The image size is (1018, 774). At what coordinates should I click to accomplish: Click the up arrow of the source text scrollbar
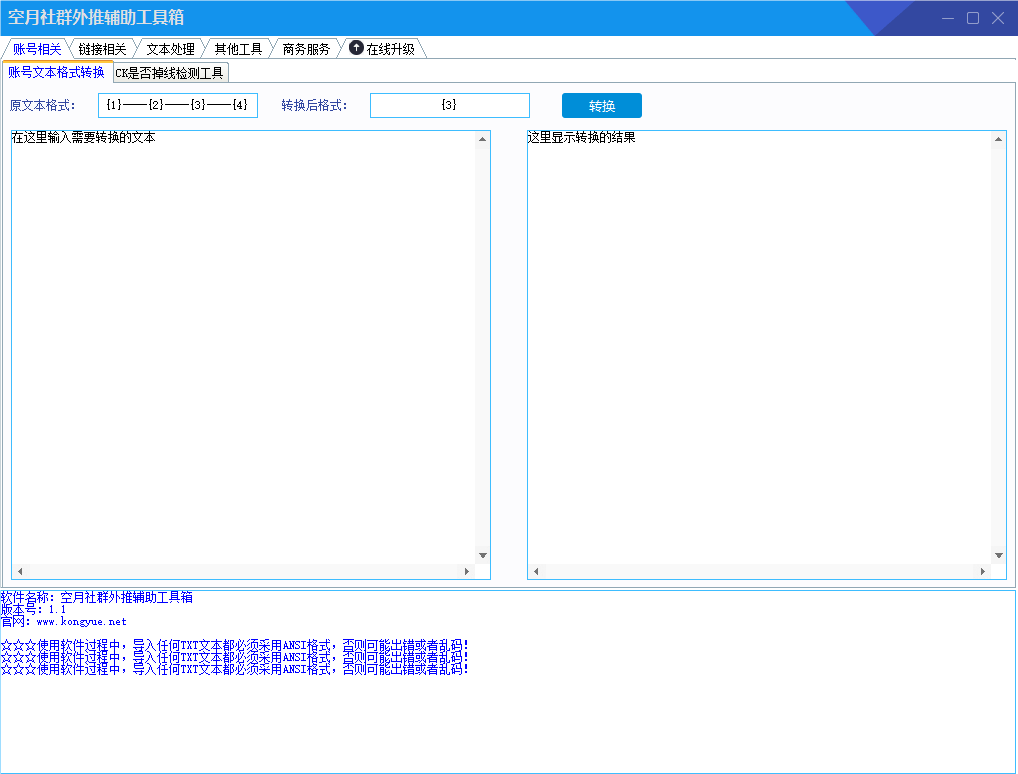[482, 139]
